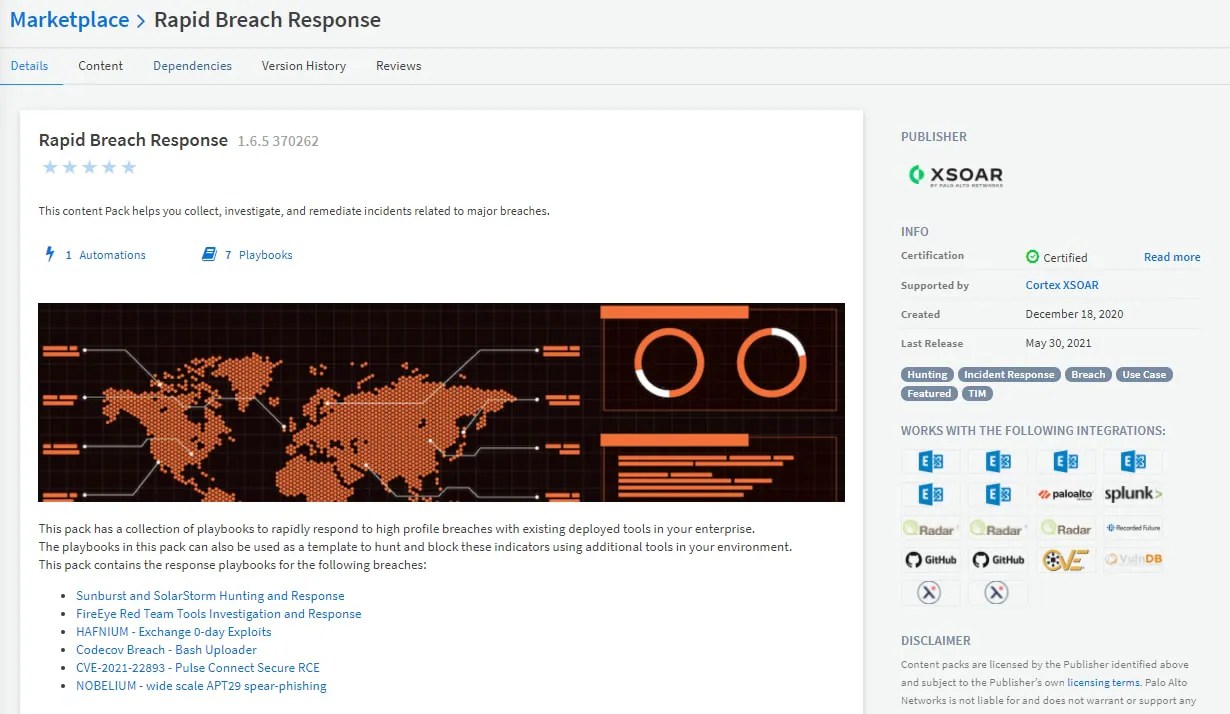Click the Rapid Breach Response pack title
1230x714 pixels.
pyautogui.click(x=133, y=140)
